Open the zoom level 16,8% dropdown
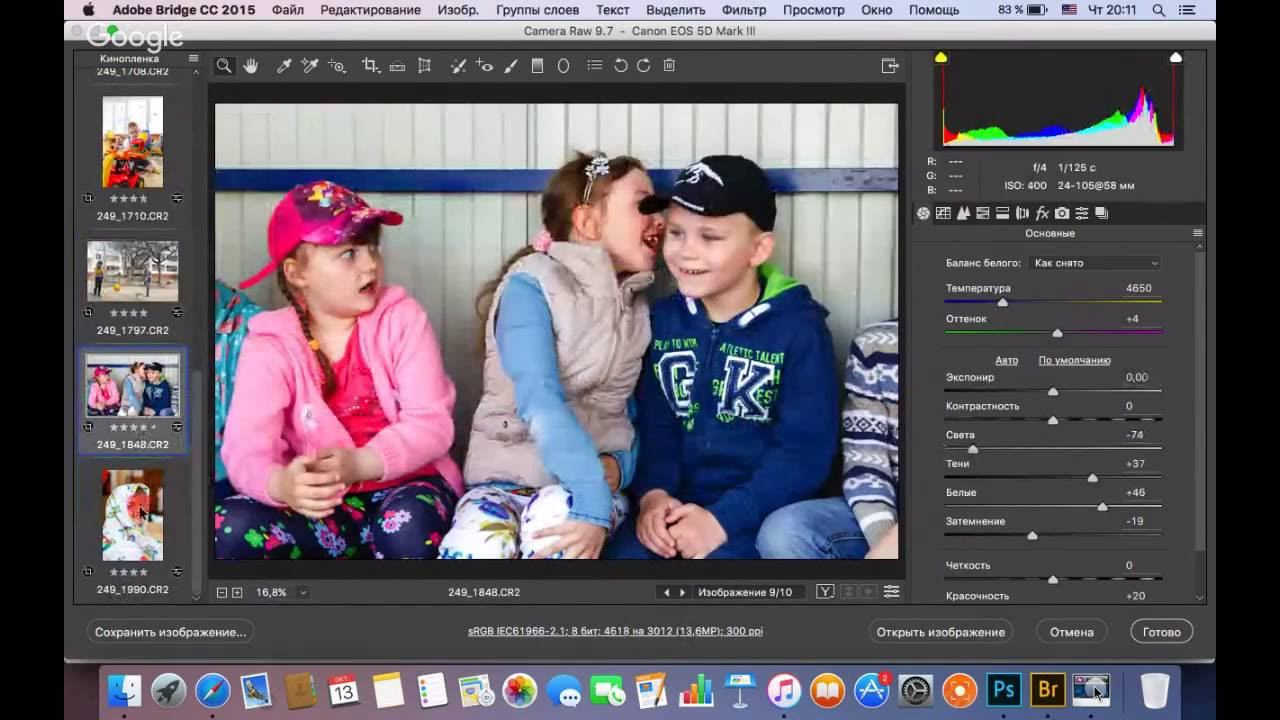The image size is (1280, 720). tap(302, 592)
